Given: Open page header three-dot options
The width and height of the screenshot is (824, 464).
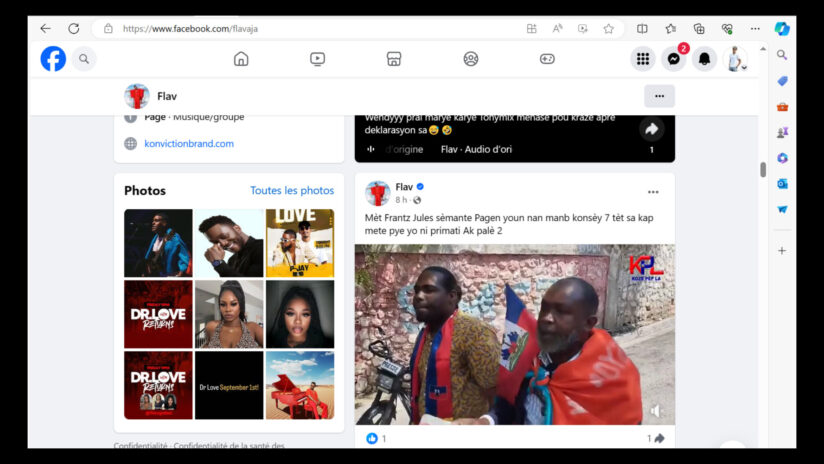Looking at the screenshot, I should coord(659,96).
